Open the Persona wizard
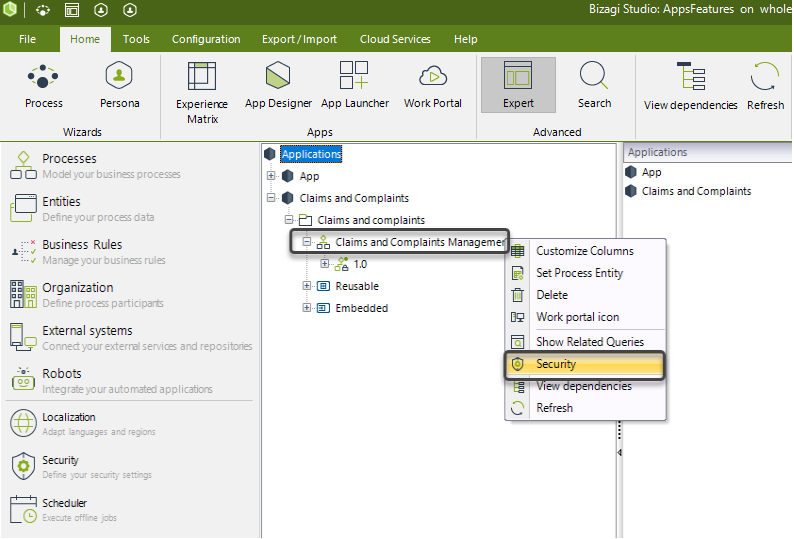The width and height of the screenshot is (794, 539). click(x=119, y=86)
